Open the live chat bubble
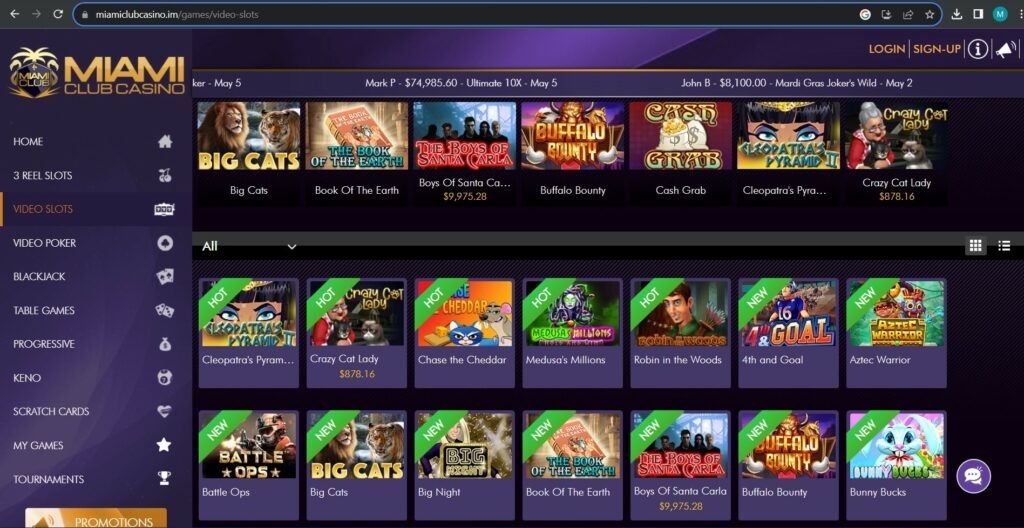 (973, 476)
